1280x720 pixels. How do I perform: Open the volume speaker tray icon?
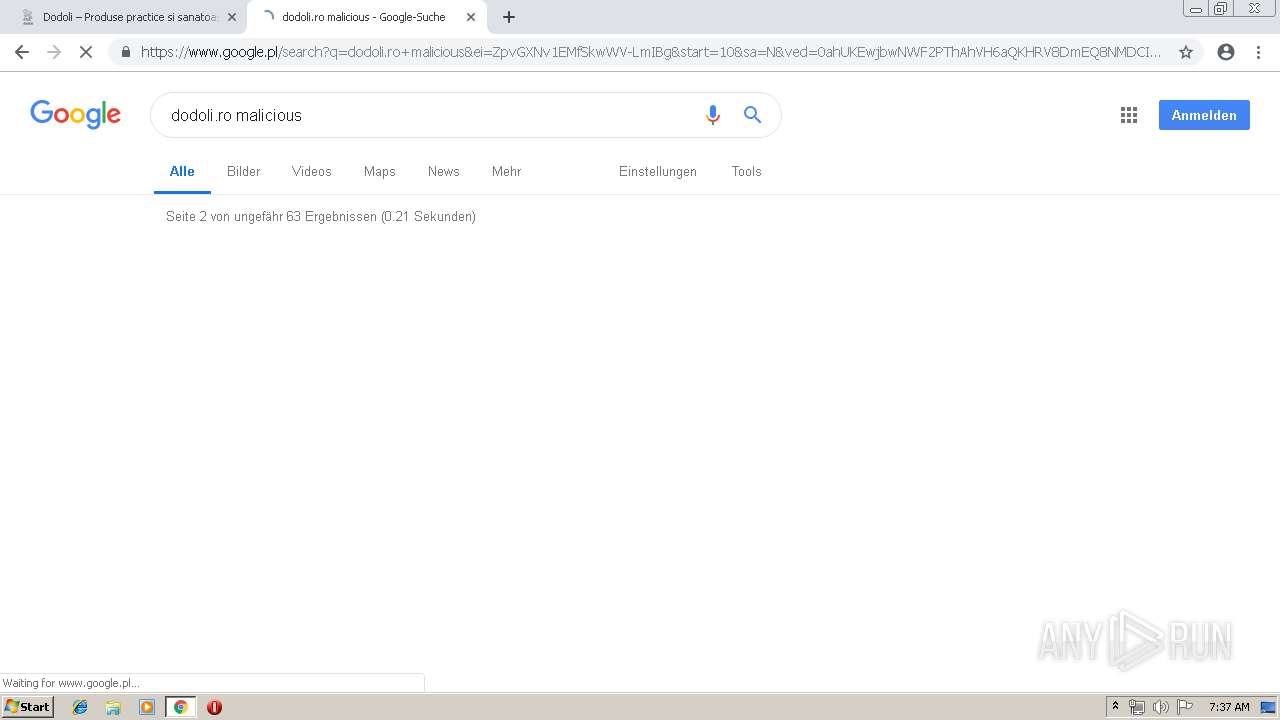click(x=1161, y=707)
